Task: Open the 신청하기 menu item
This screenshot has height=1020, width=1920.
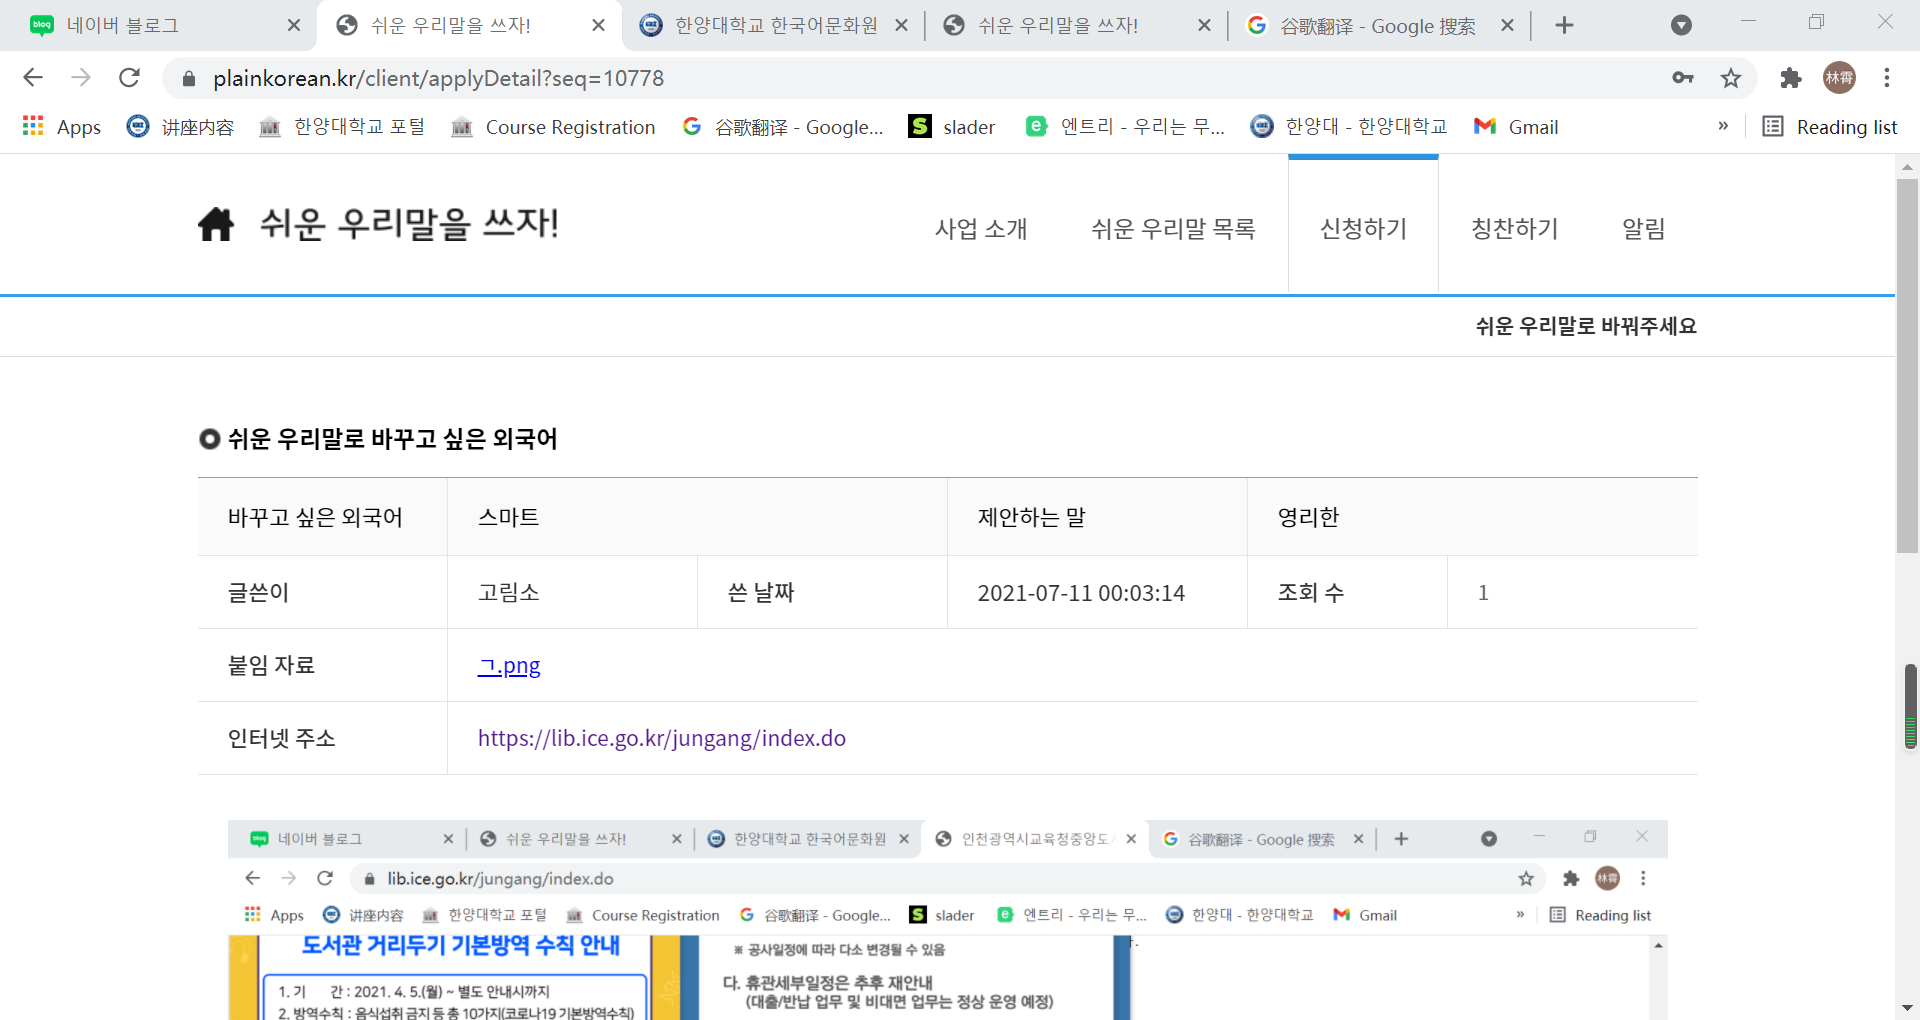Action: click(1363, 229)
